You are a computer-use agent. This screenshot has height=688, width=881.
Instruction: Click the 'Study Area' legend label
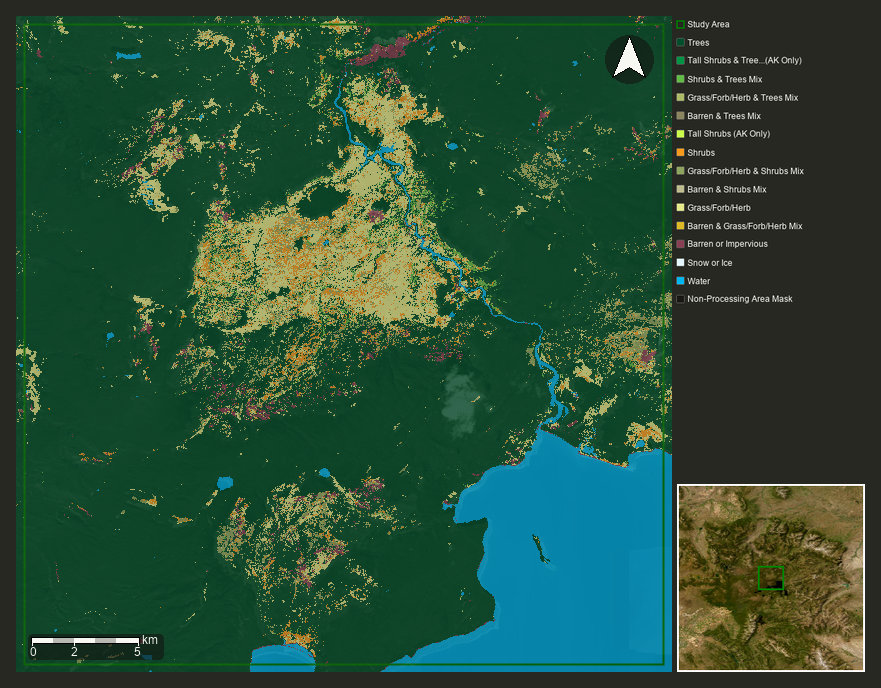(x=708, y=24)
